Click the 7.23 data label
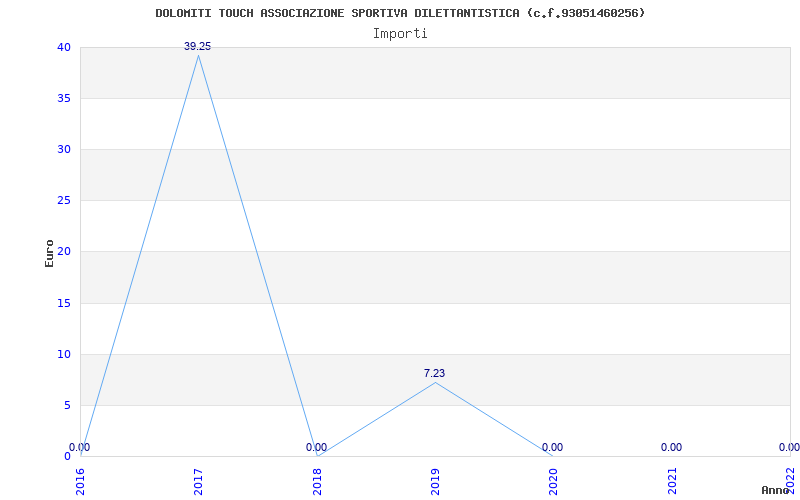The height and width of the screenshot is (500, 800). [x=434, y=373]
